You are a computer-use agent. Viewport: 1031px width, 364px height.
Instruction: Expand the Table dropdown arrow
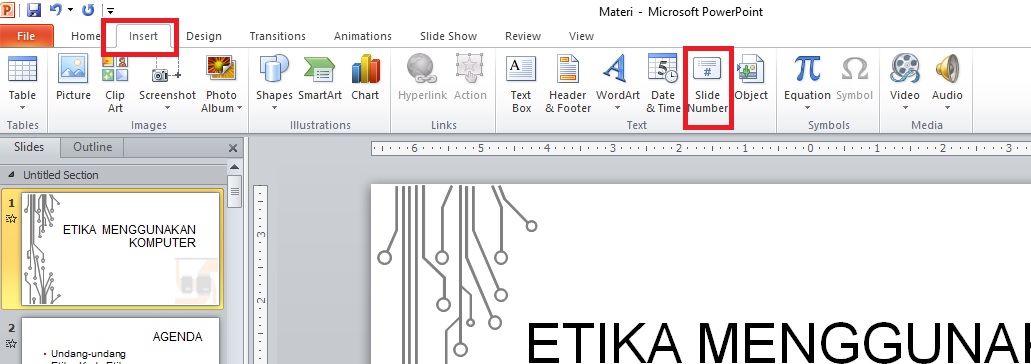22,108
